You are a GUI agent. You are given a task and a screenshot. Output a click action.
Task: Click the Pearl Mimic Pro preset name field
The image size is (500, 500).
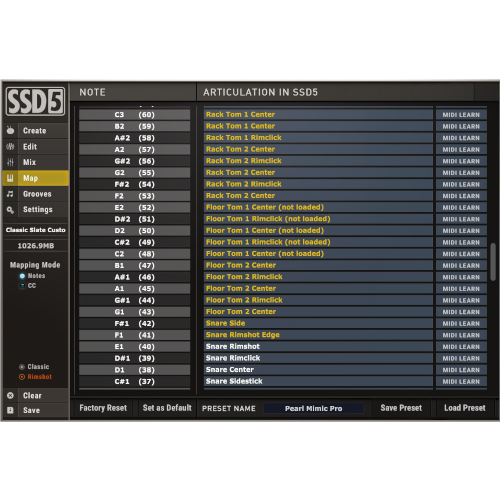pyautogui.click(x=313, y=408)
